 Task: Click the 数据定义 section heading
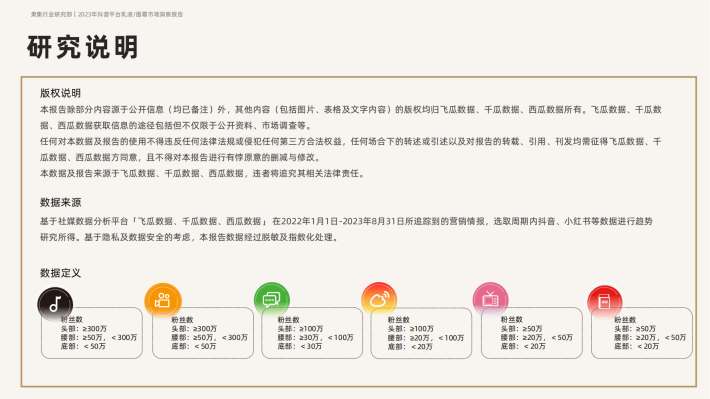coord(60,273)
